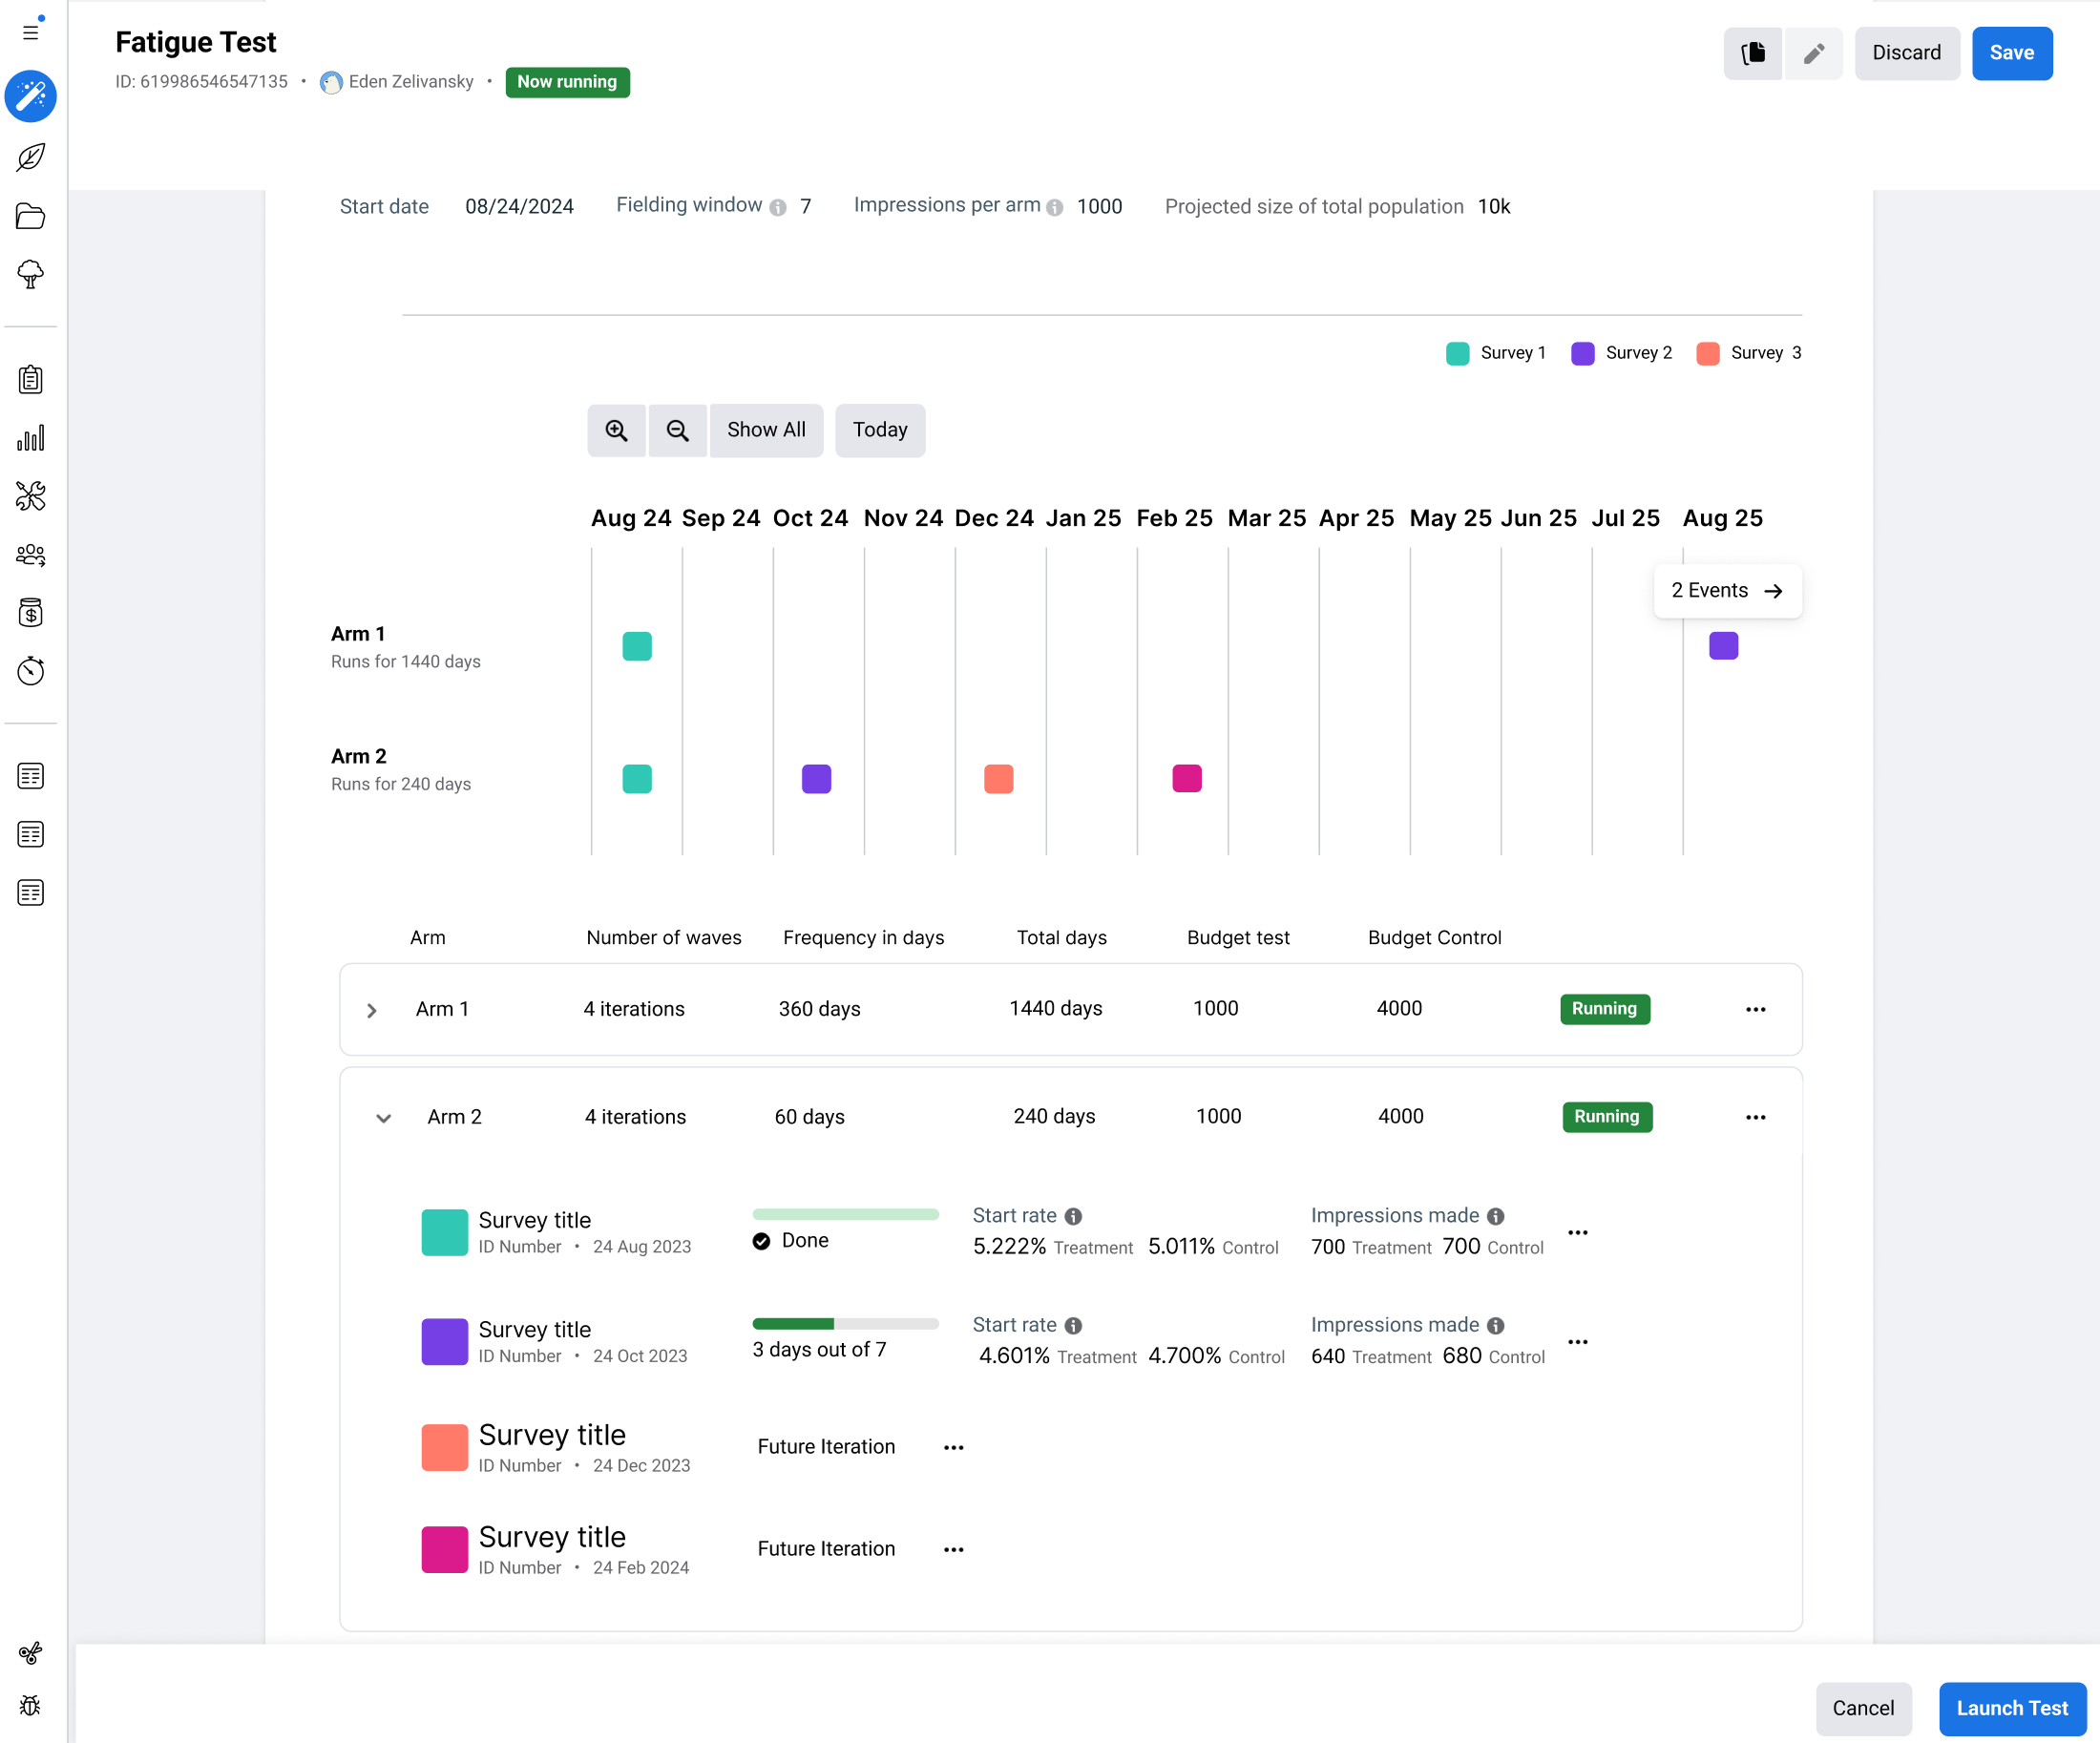Open Arm 1 row three-dot menu

pyautogui.click(x=1755, y=1009)
